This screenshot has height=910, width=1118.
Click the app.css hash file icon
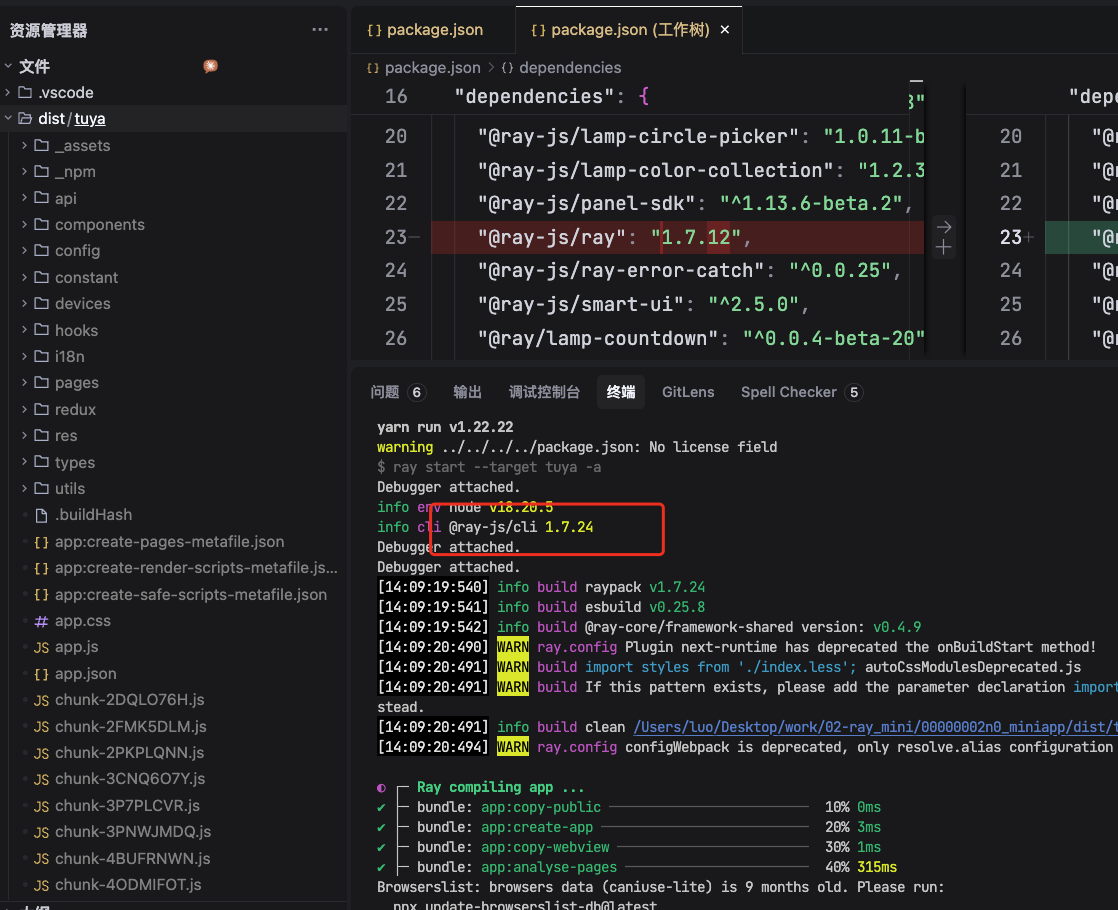point(41,621)
